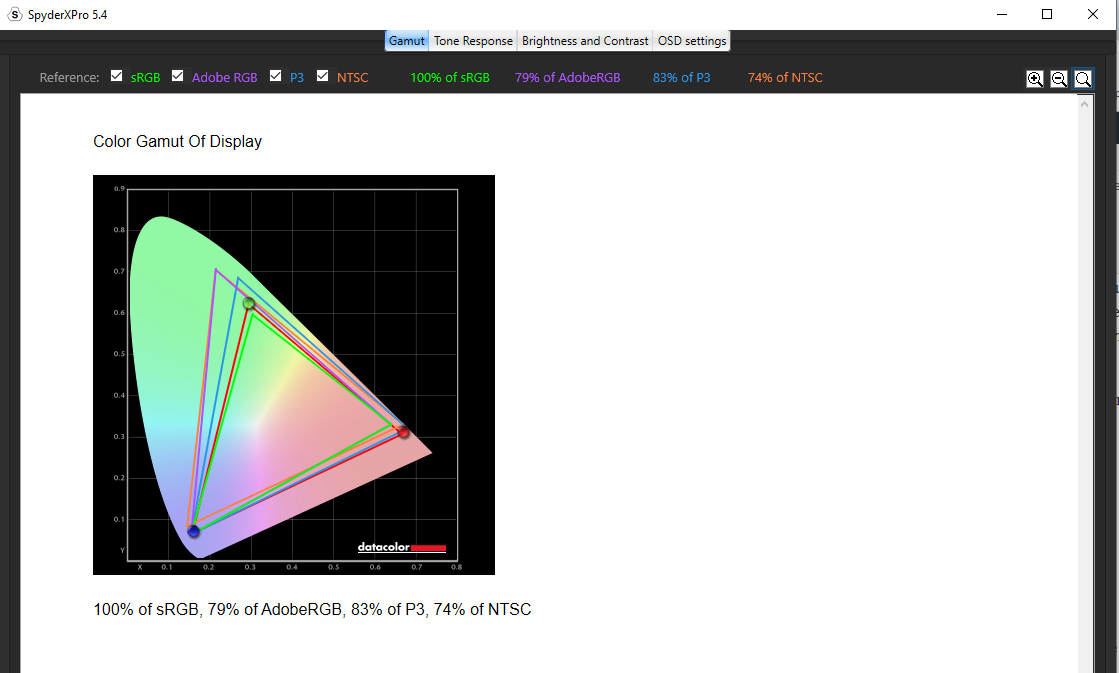Click the Adobe RGB reference label
The width and height of the screenshot is (1119, 673).
(x=224, y=78)
